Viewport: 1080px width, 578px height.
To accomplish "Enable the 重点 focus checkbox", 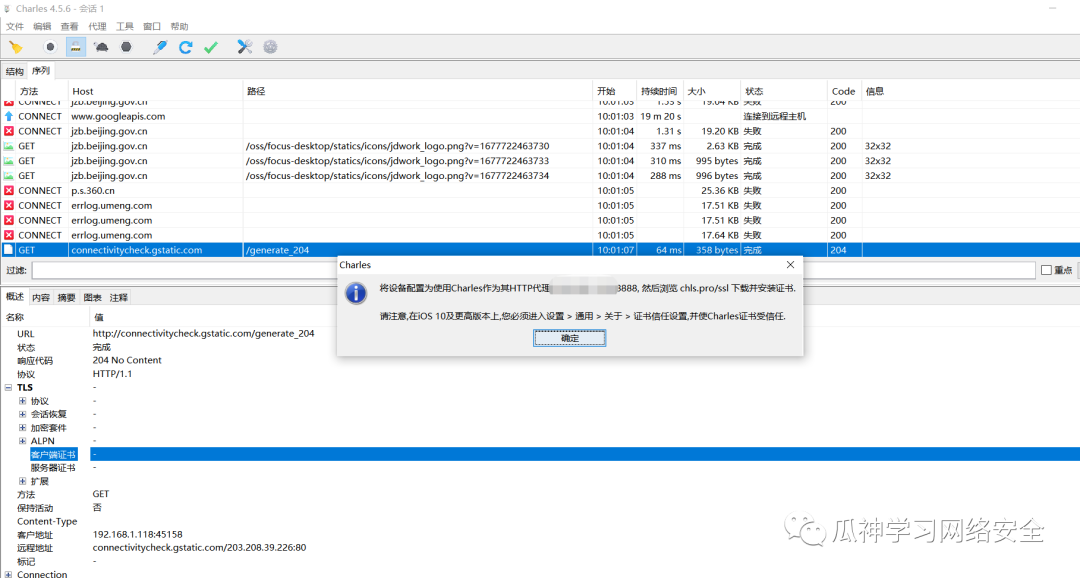I will click(1046, 270).
